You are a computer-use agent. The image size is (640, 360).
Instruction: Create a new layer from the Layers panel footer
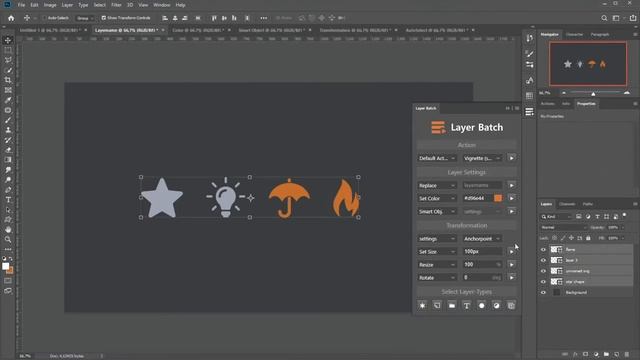point(617,354)
